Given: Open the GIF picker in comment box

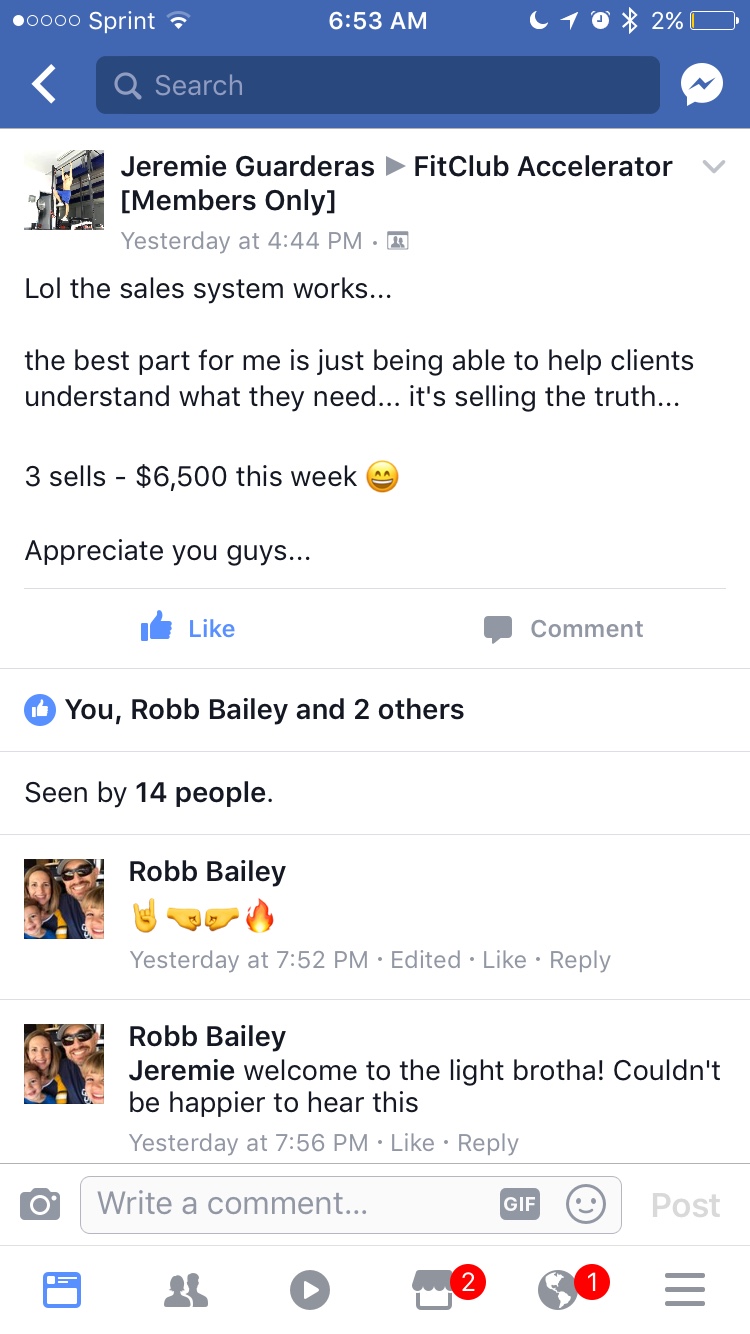Looking at the screenshot, I should click(x=520, y=1203).
